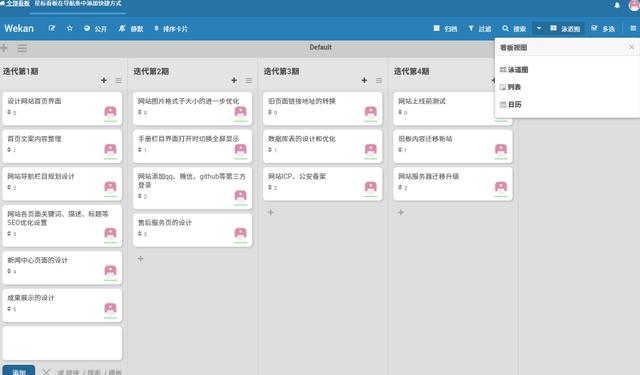Cancel new card with X icon
The width and height of the screenshot is (640, 375).
point(46,372)
